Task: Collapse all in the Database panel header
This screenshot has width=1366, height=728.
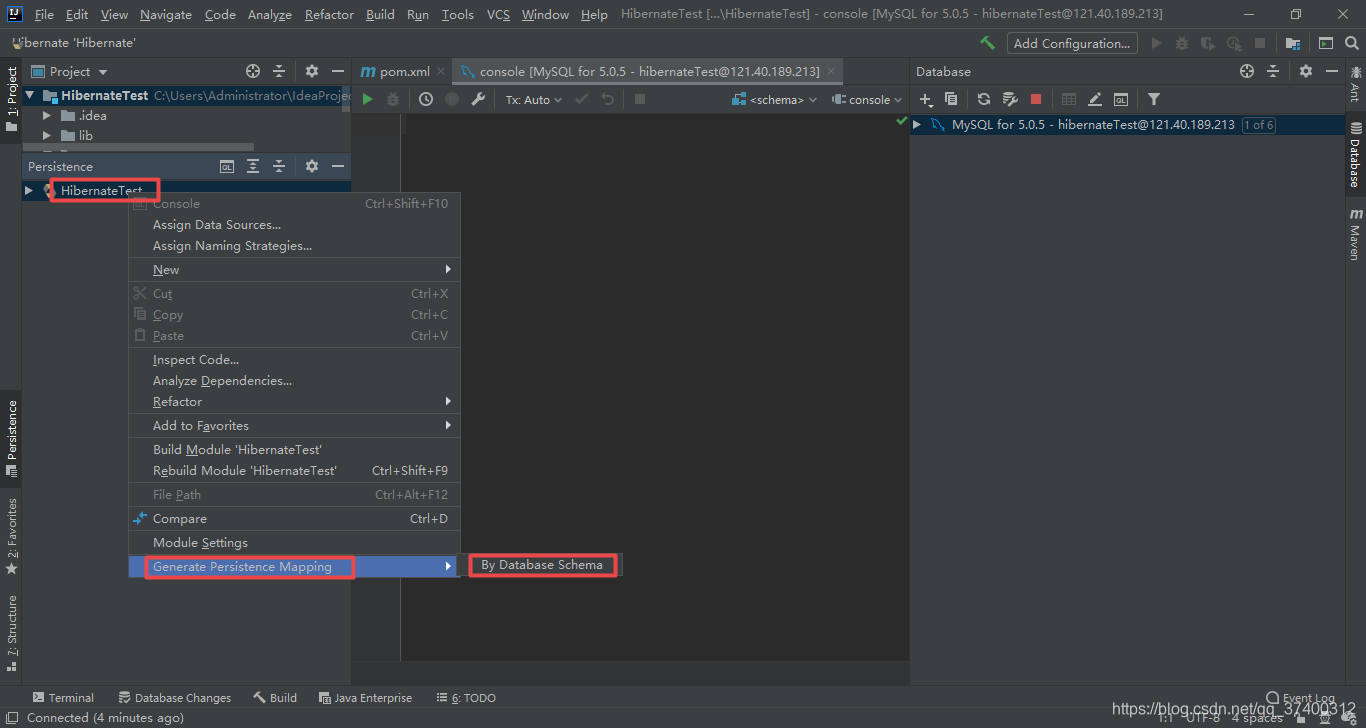Action: [1273, 71]
